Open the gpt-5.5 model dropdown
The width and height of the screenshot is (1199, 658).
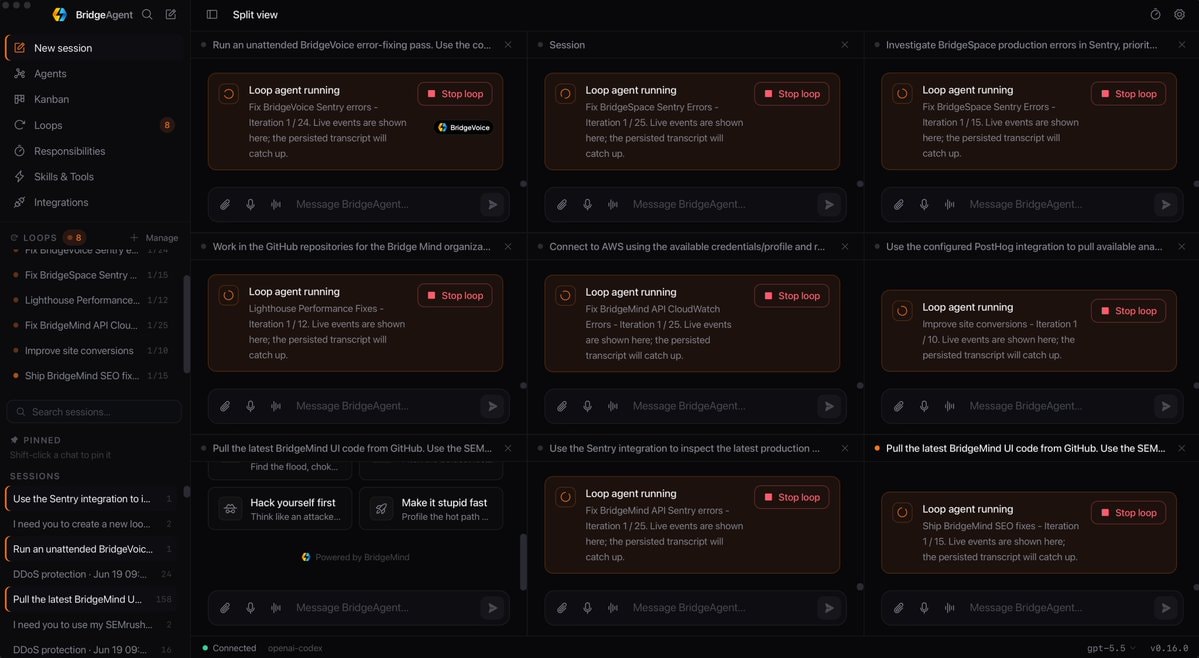click(x=1111, y=648)
